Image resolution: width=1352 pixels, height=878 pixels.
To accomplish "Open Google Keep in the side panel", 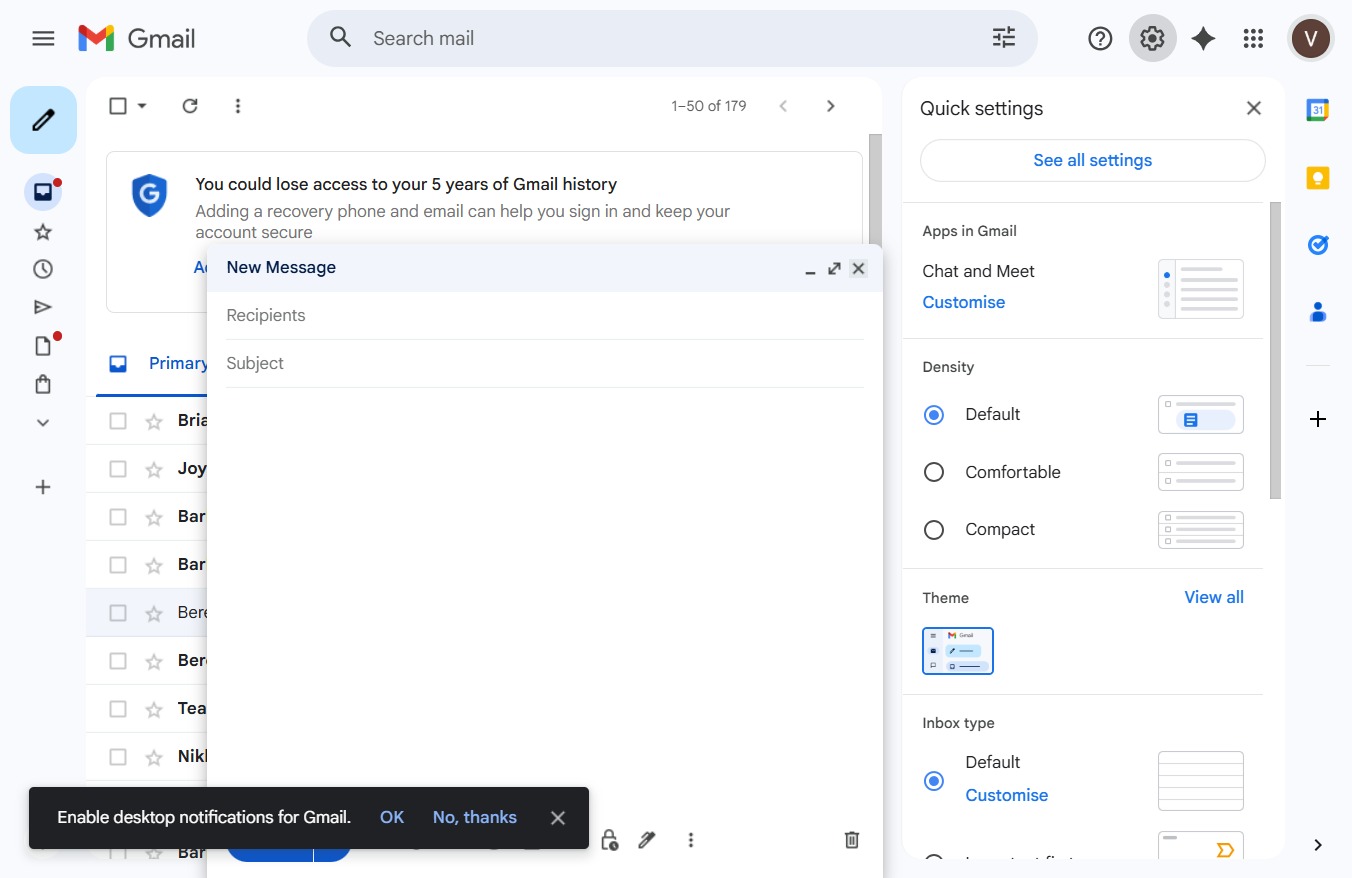I will [x=1318, y=178].
